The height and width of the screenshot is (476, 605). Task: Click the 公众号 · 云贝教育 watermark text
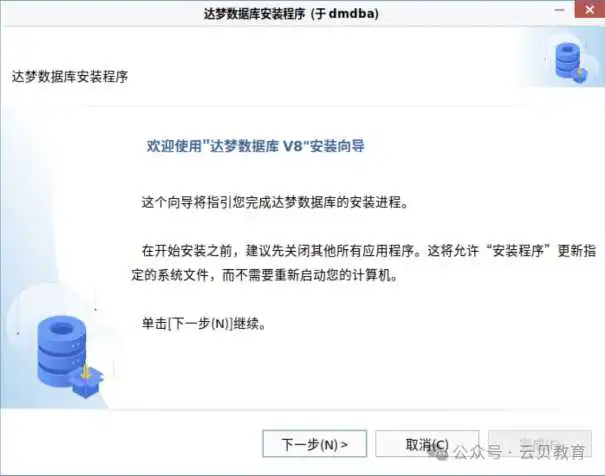pos(519,452)
